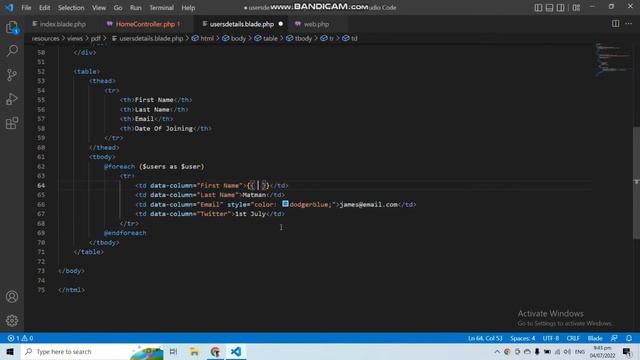Open the Run menu
This screenshot has height=360, width=640.
coord(136,8)
